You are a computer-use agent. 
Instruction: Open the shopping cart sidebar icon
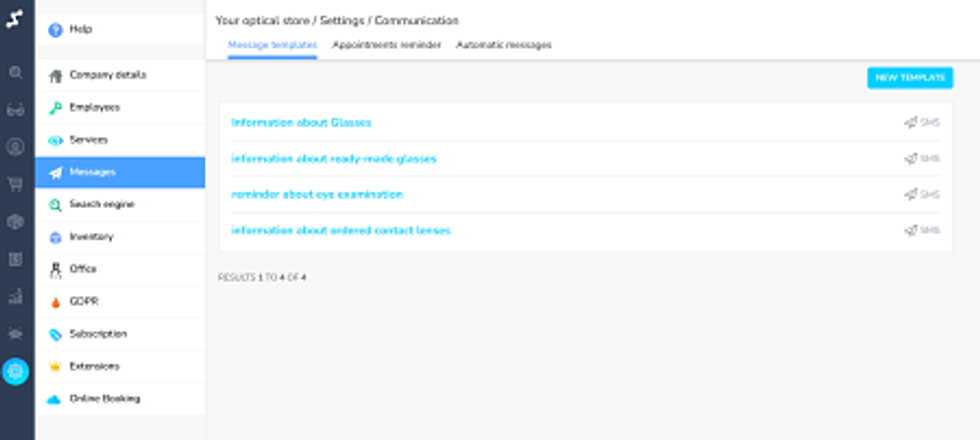click(16, 184)
